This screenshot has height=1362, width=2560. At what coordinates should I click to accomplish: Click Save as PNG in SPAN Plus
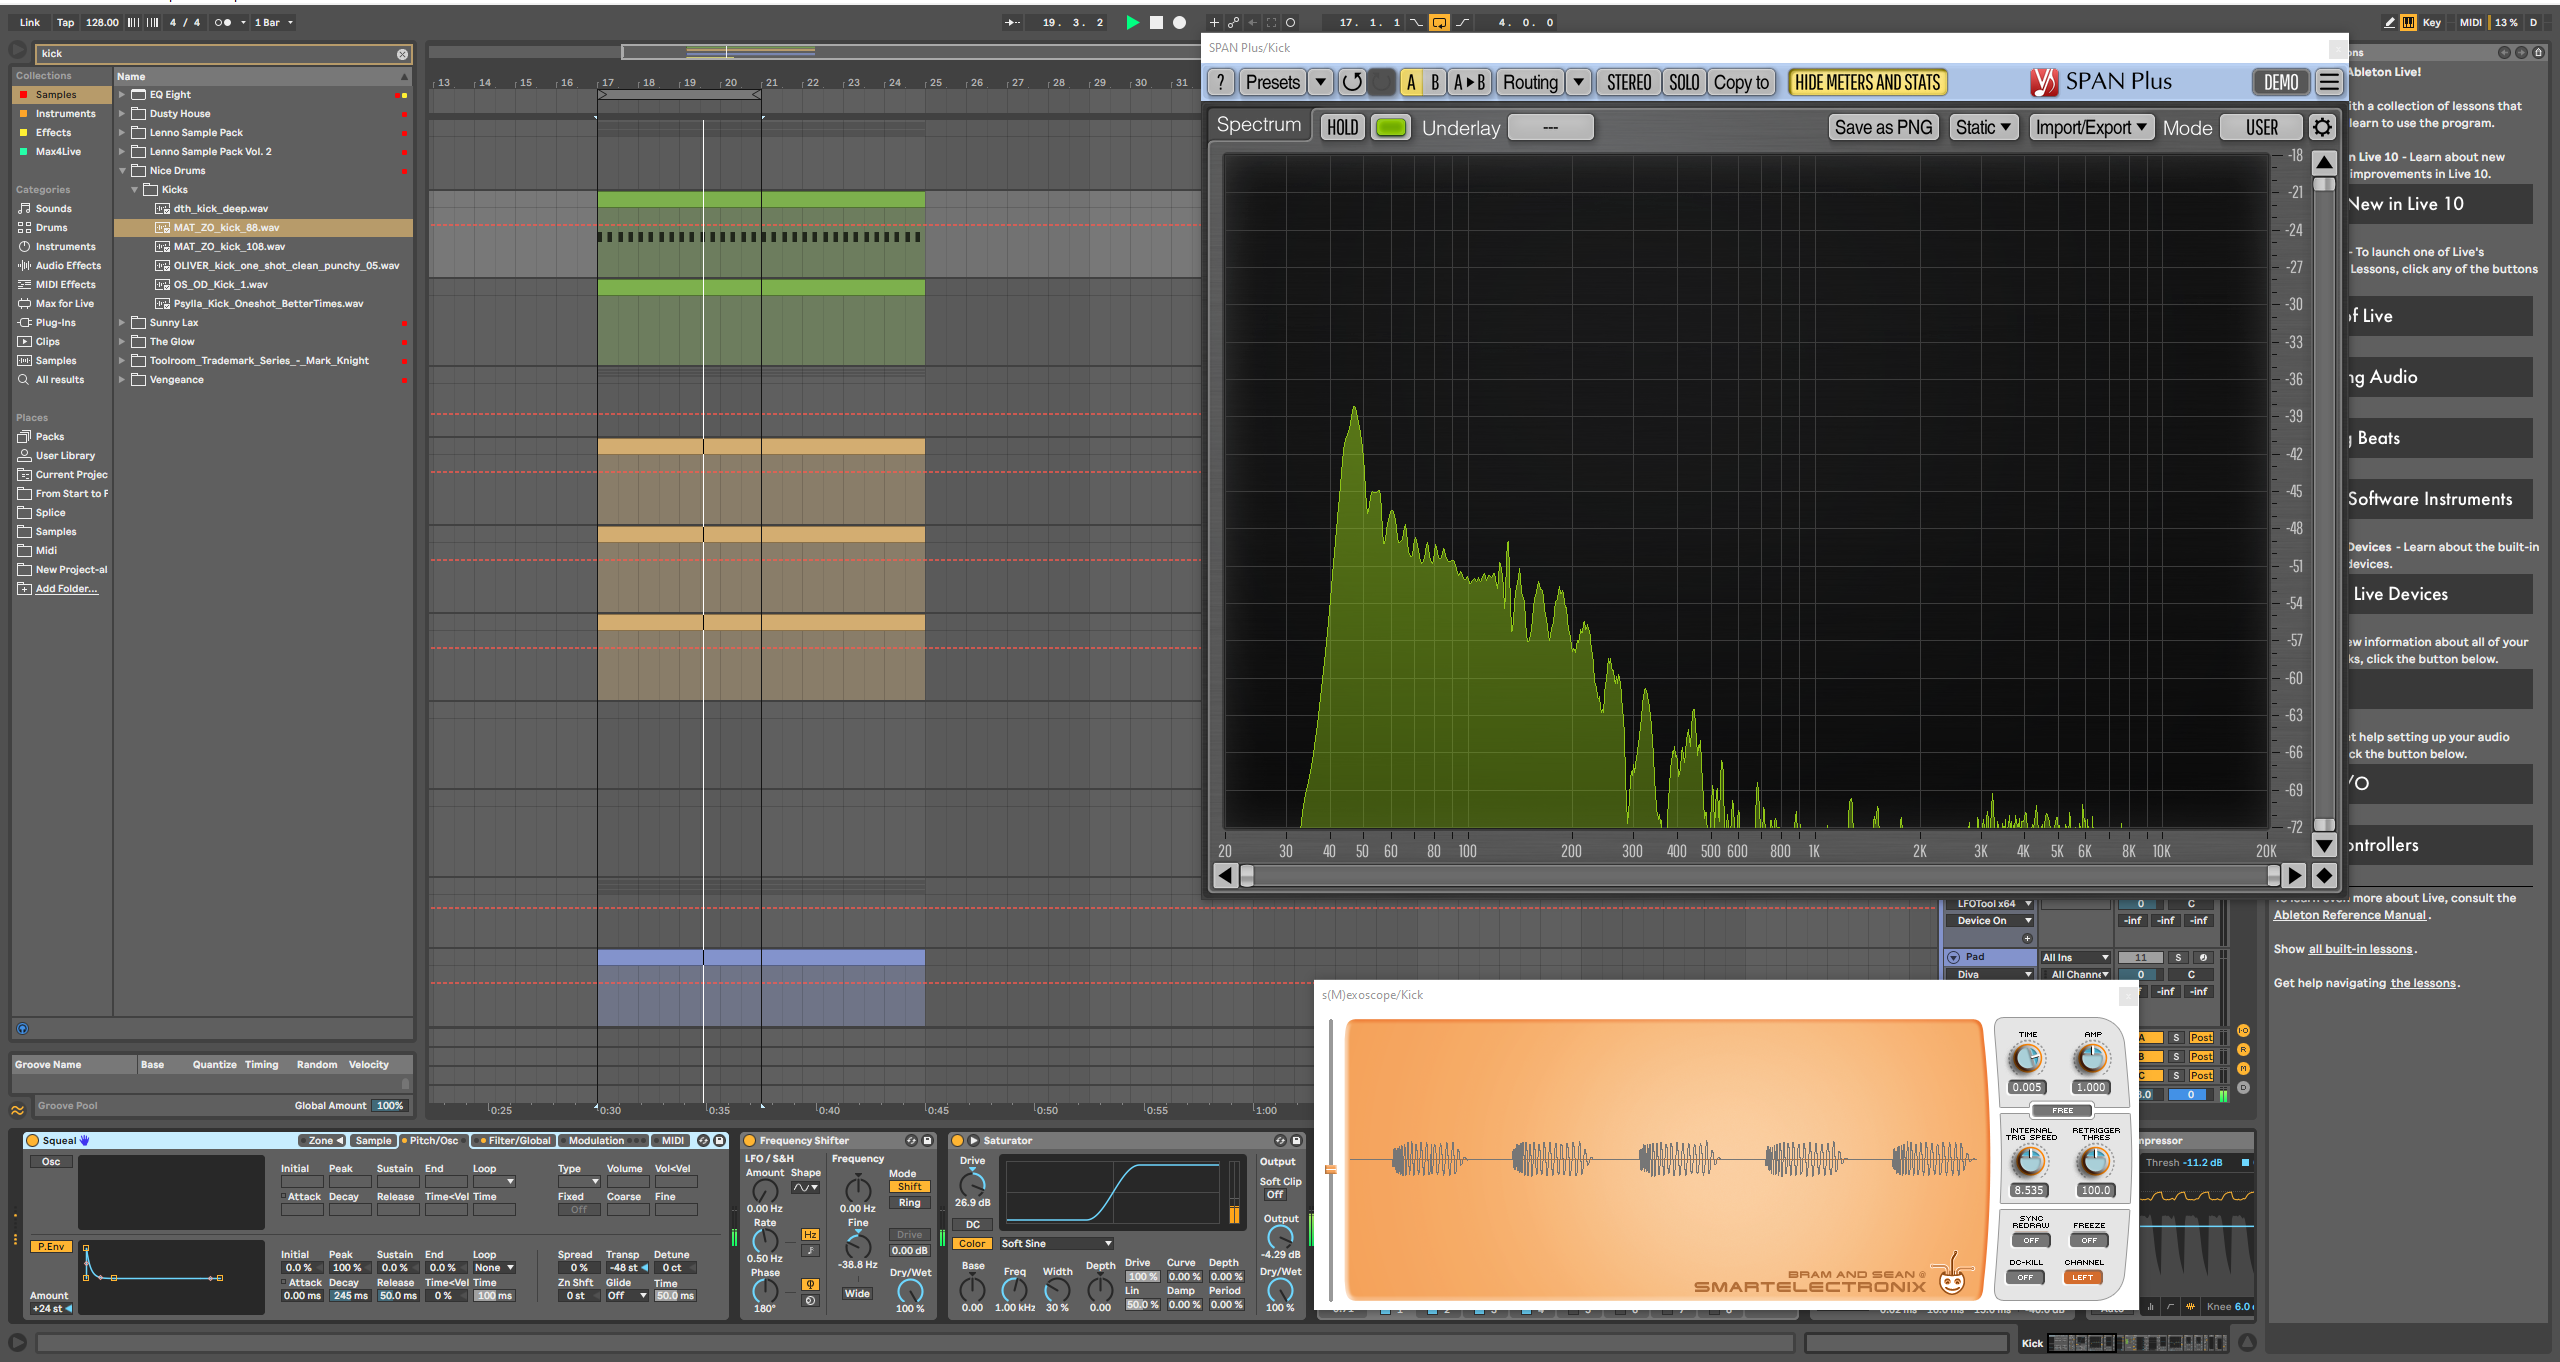(x=1883, y=127)
